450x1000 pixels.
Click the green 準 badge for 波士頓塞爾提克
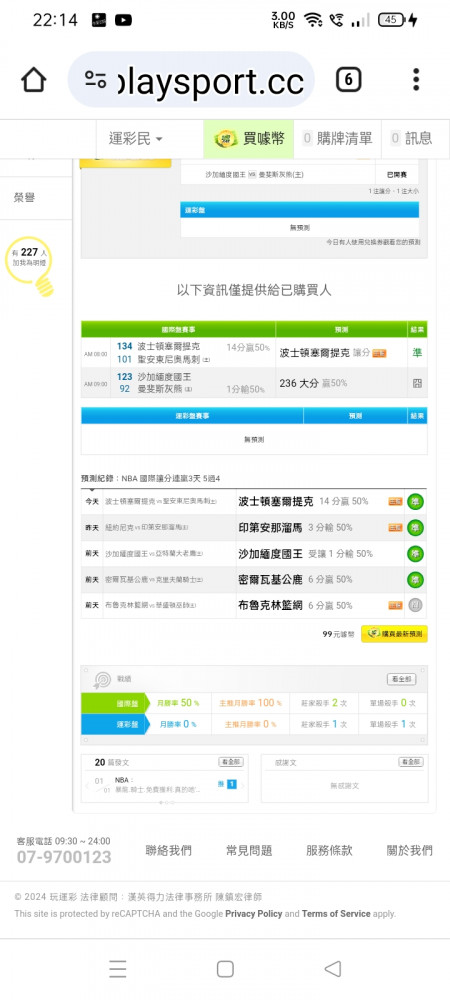click(416, 501)
